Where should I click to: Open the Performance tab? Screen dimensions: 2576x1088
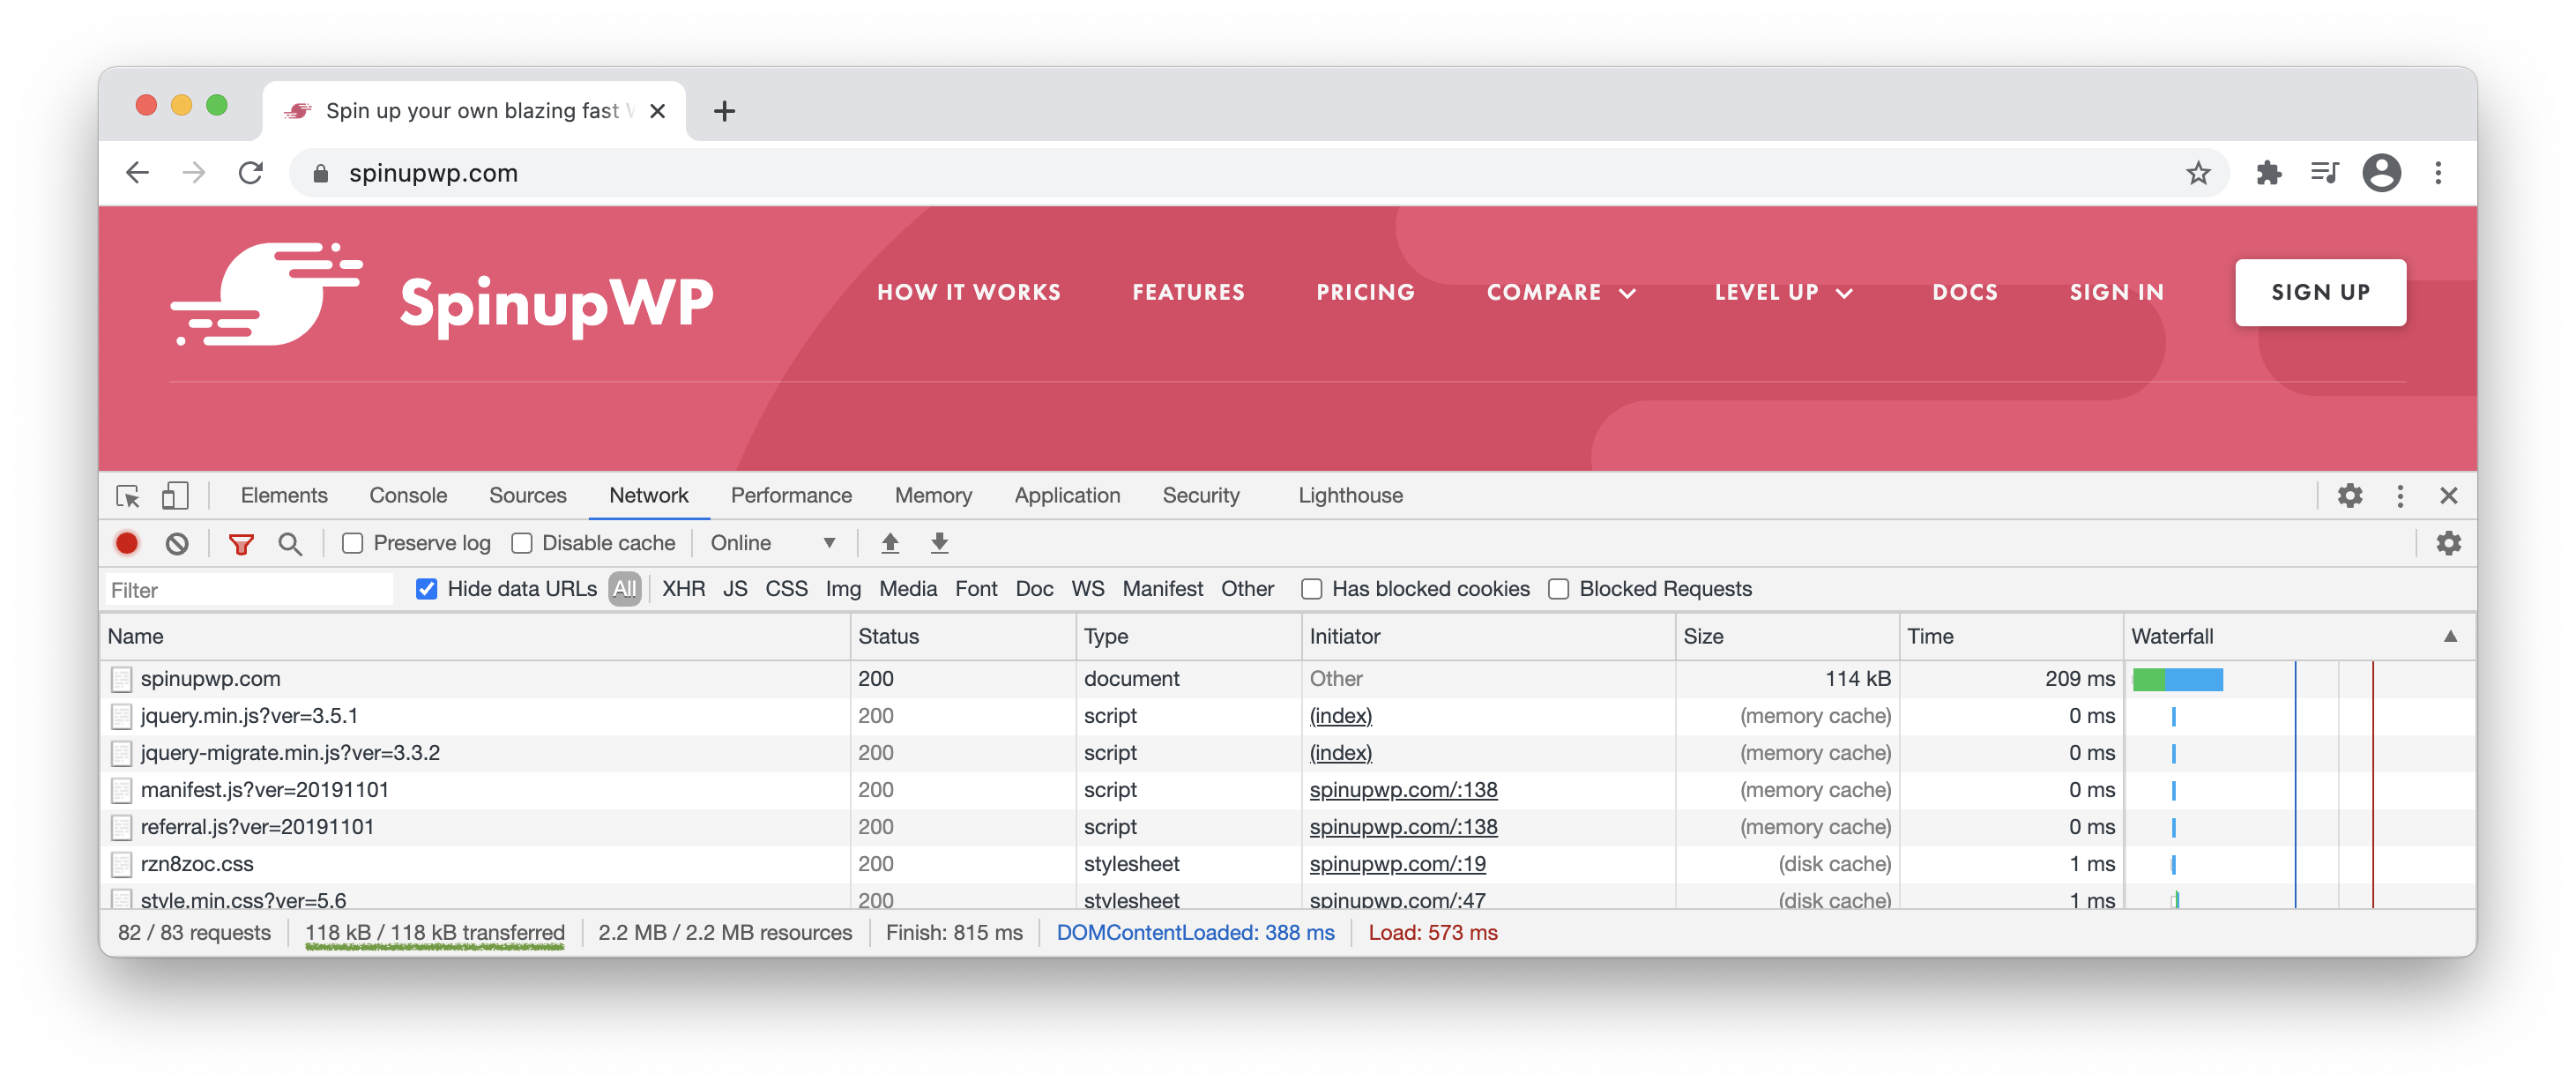tap(791, 495)
